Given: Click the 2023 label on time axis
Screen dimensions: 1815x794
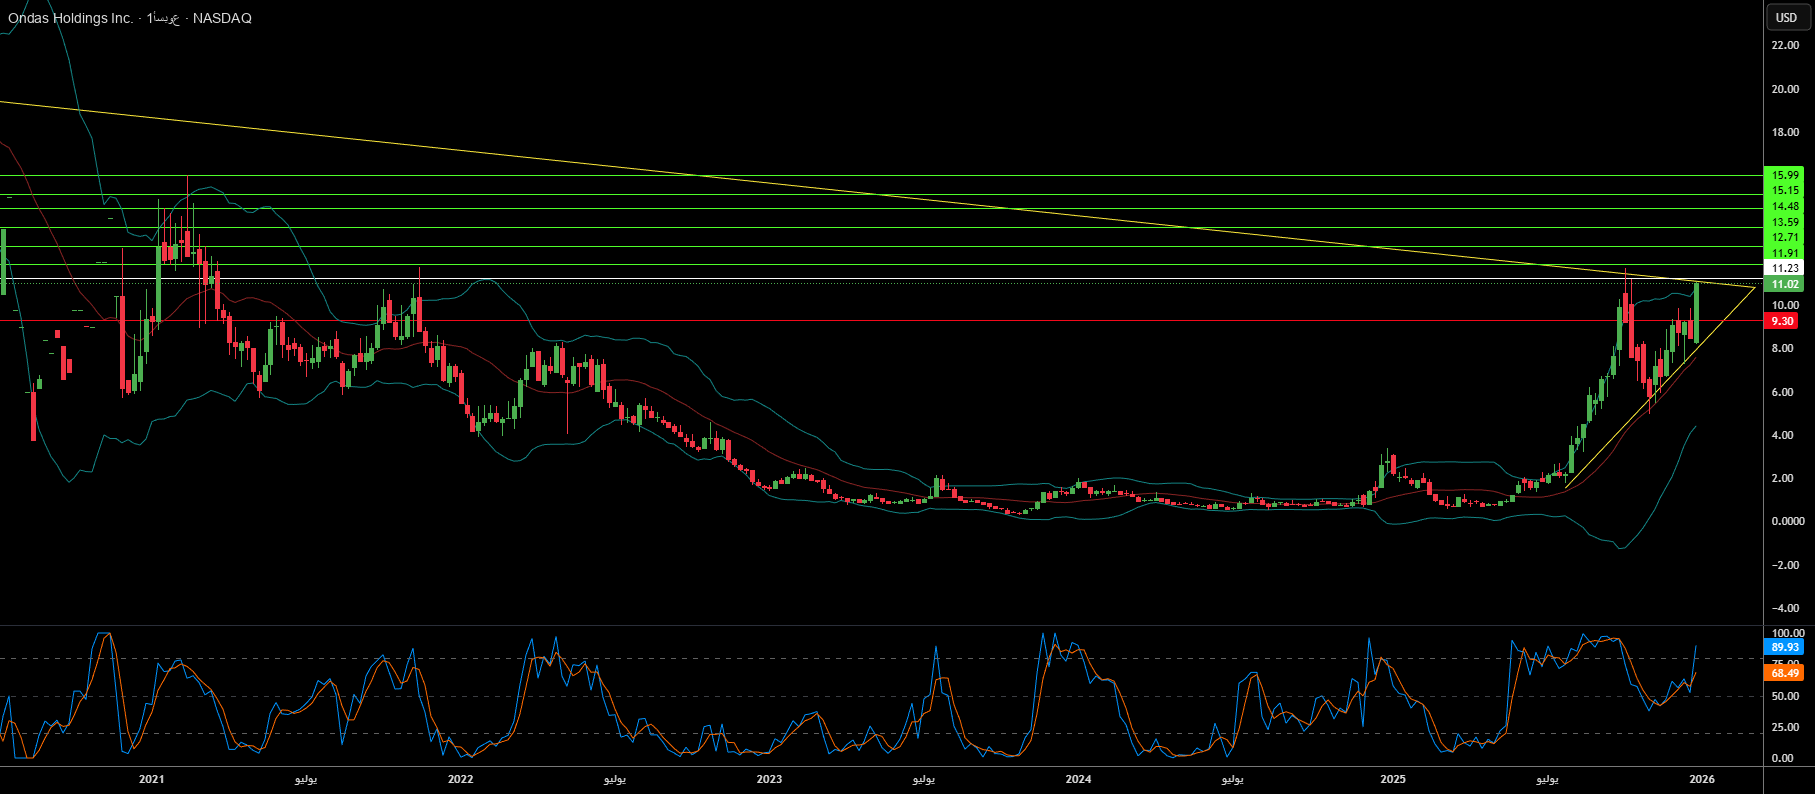Looking at the screenshot, I should [769, 779].
